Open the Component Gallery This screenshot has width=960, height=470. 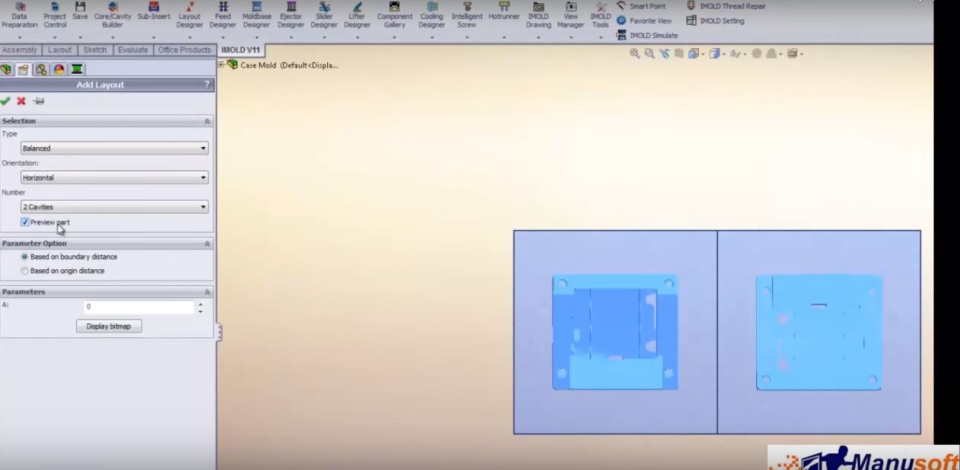pyautogui.click(x=394, y=15)
